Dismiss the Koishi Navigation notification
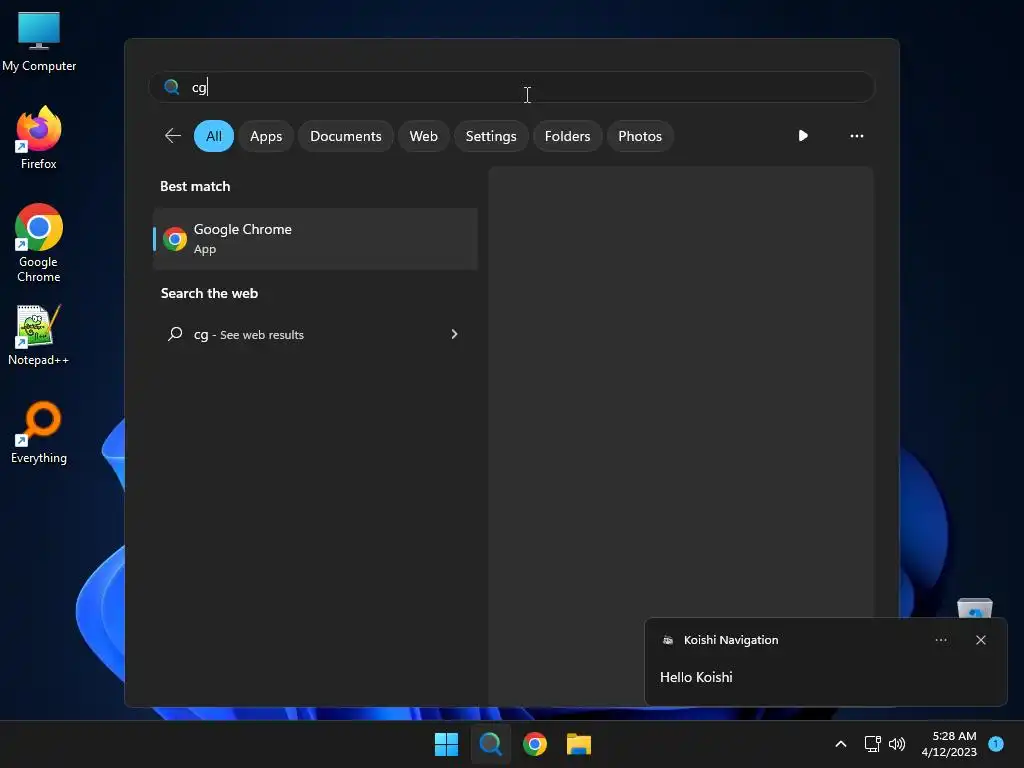This screenshot has height=768, width=1024. [x=981, y=640]
